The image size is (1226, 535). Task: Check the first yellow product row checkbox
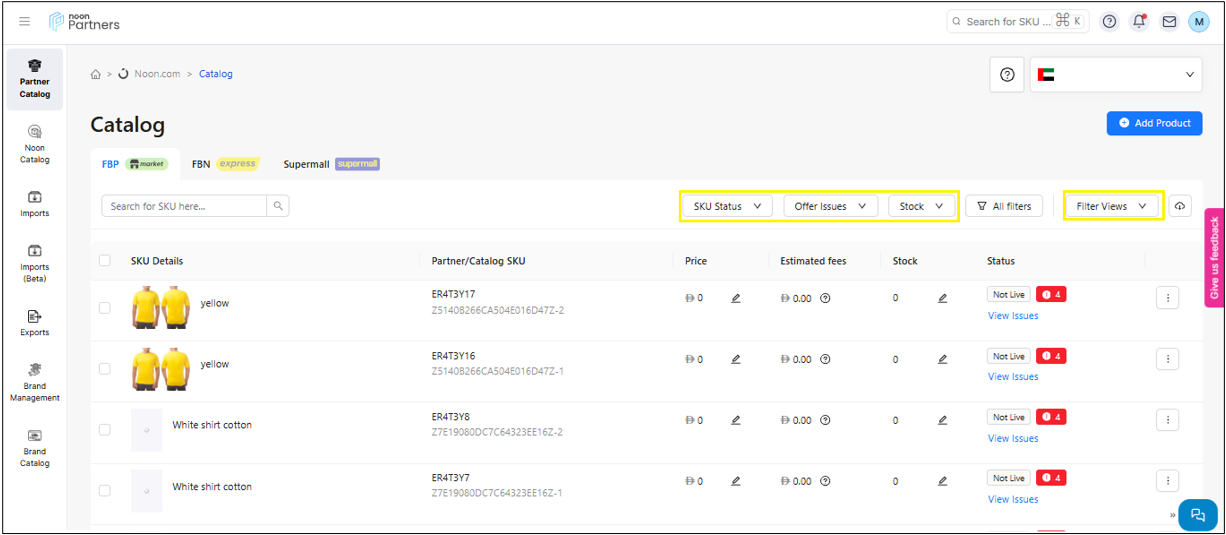point(105,308)
